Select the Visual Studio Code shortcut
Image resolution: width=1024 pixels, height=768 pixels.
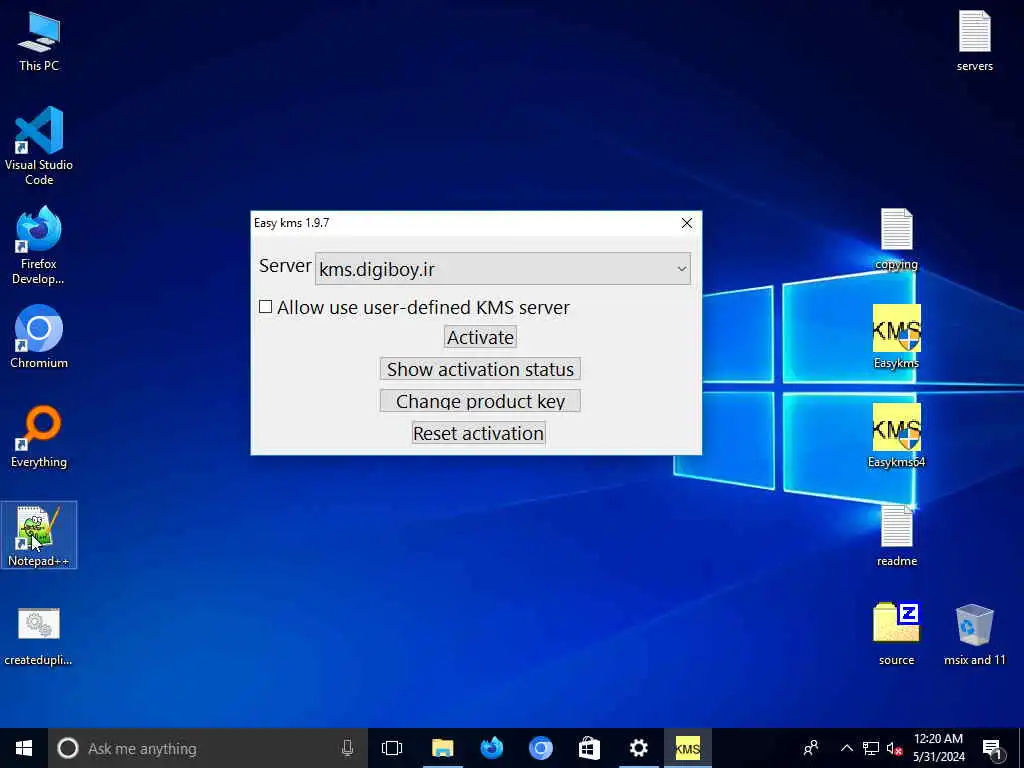click(x=39, y=145)
